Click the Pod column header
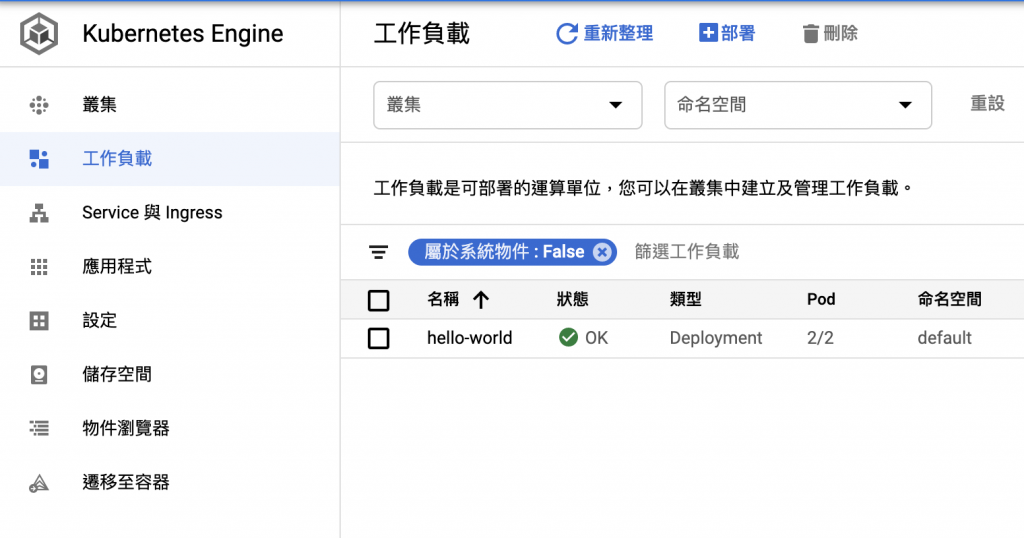This screenshot has width=1024, height=538. click(821, 300)
